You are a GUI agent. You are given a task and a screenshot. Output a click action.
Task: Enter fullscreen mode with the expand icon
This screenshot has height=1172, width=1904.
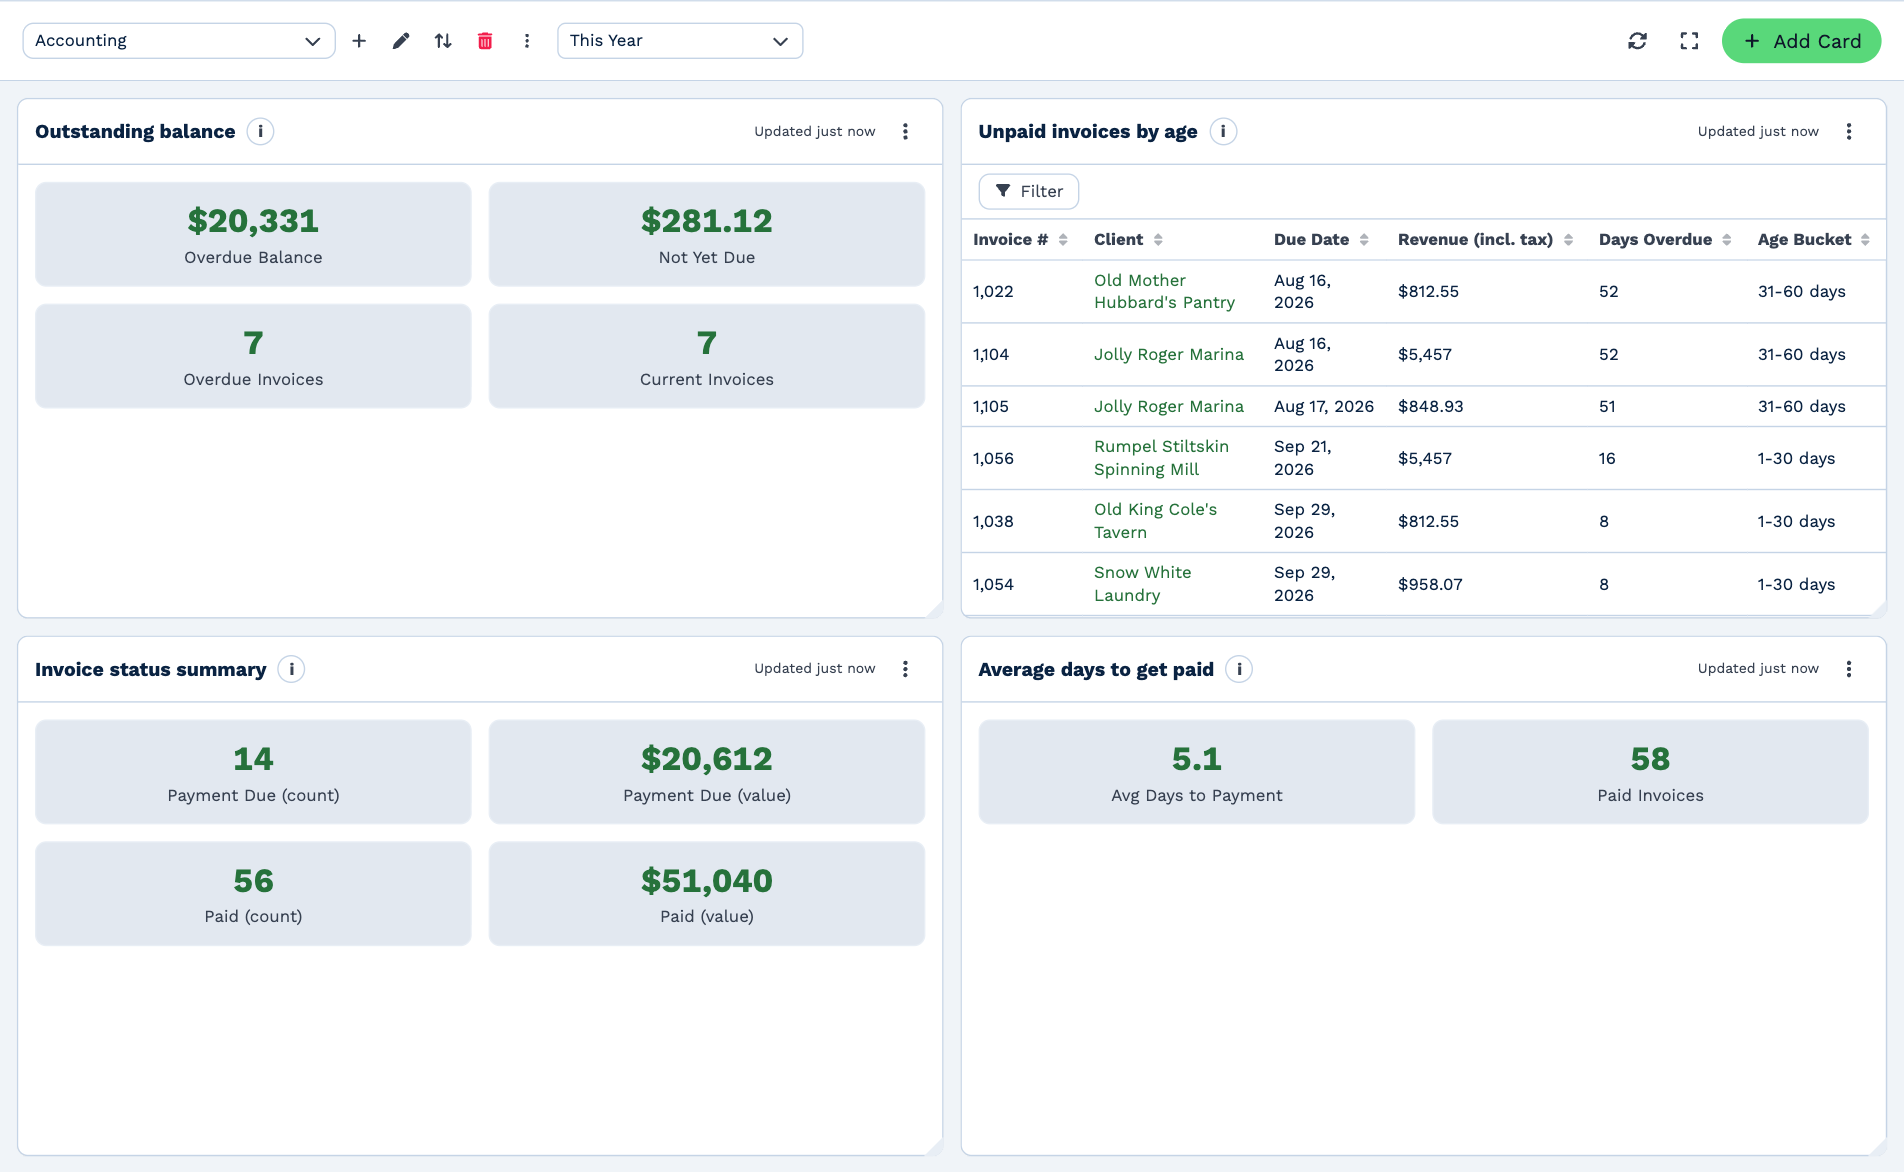pyautogui.click(x=1689, y=41)
